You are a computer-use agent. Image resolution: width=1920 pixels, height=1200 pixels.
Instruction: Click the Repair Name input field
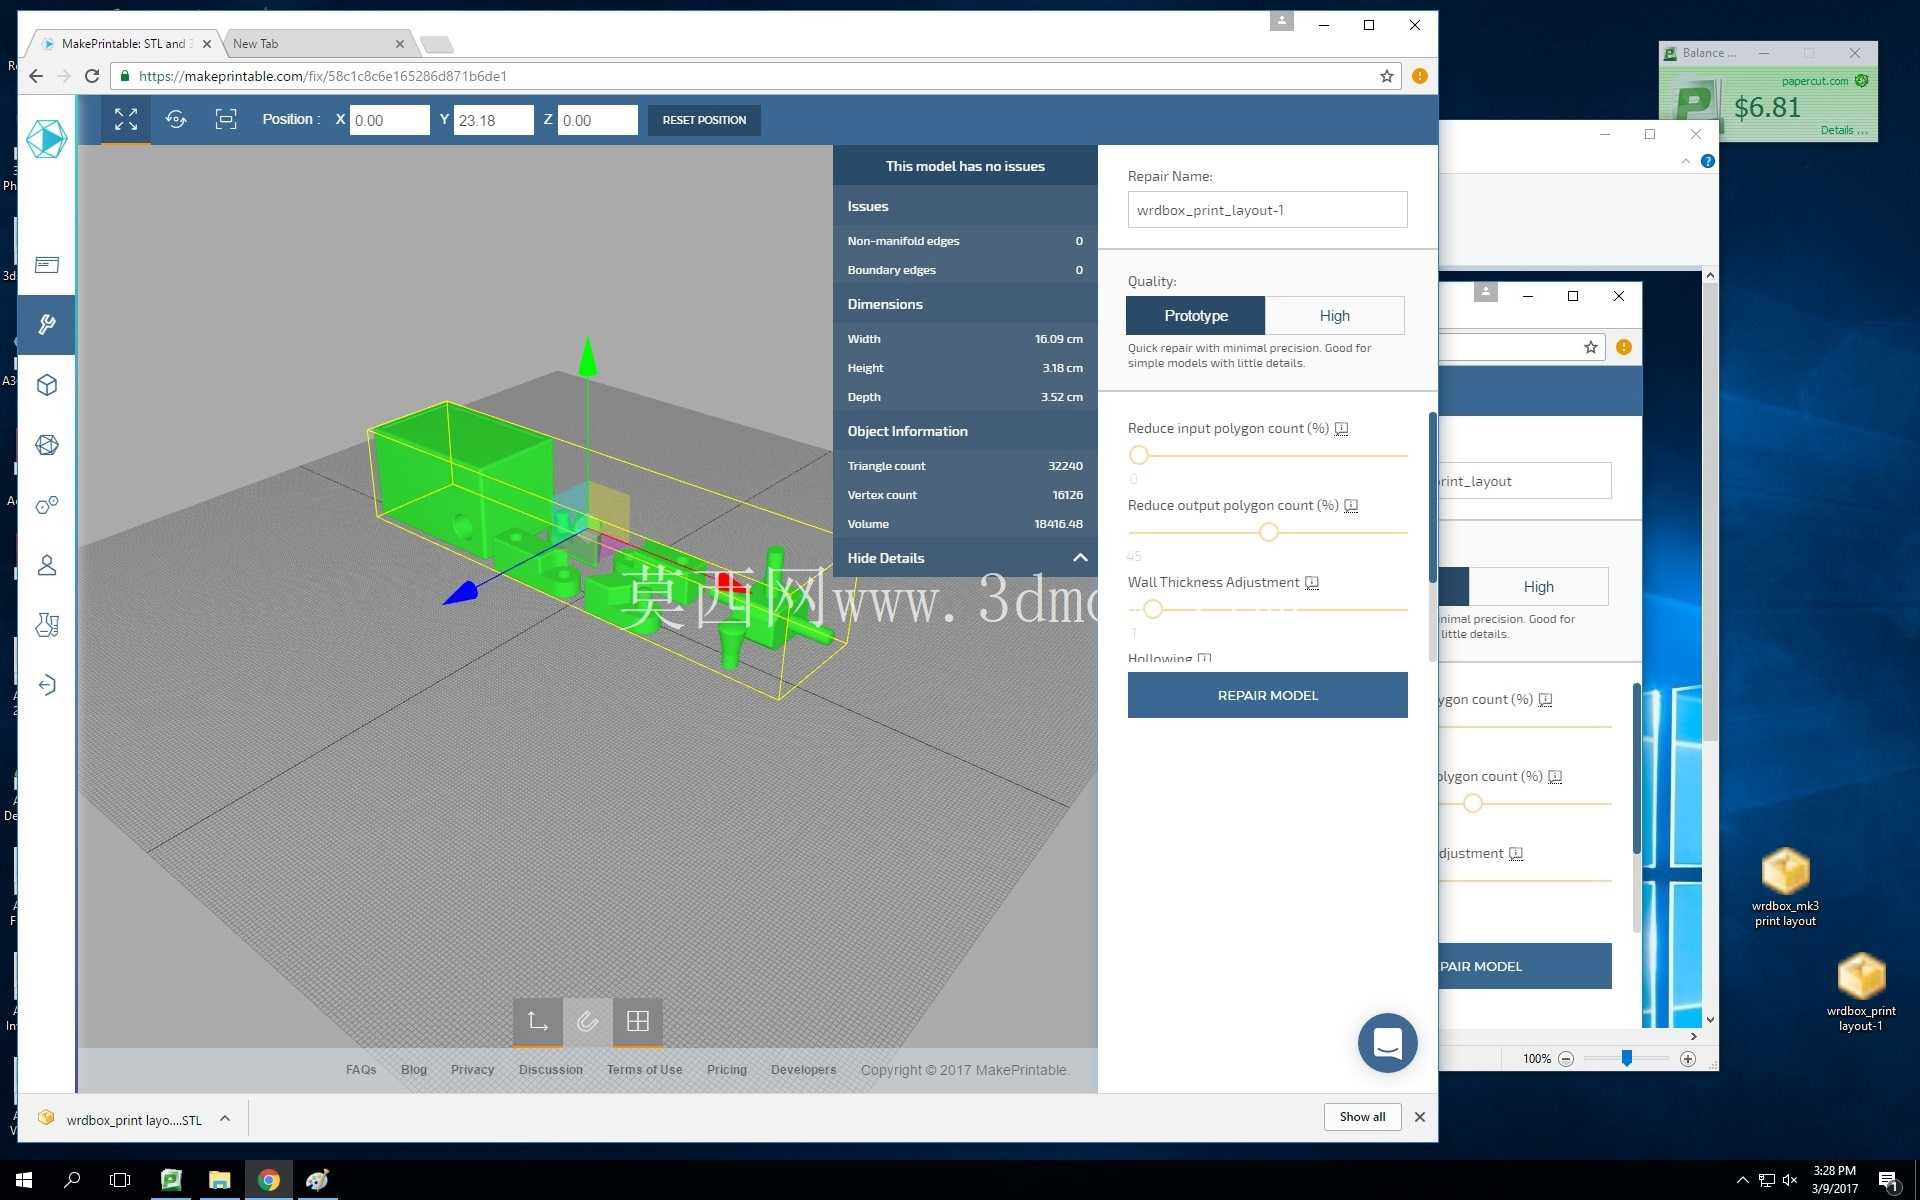pyautogui.click(x=1267, y=210)
